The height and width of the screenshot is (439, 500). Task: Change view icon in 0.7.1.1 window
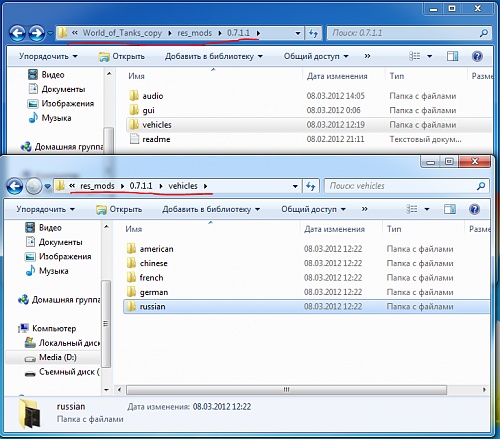(415, 56)
